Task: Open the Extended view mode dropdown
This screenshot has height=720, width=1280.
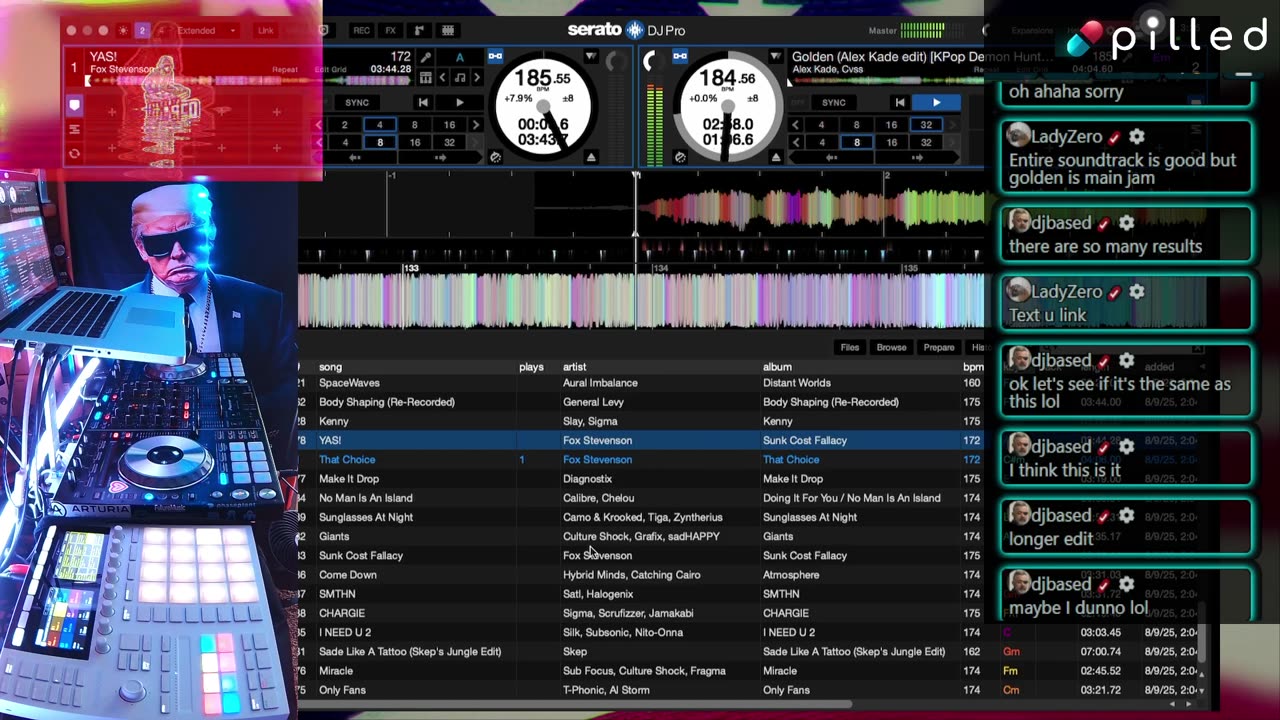Action: click(207, 31)
